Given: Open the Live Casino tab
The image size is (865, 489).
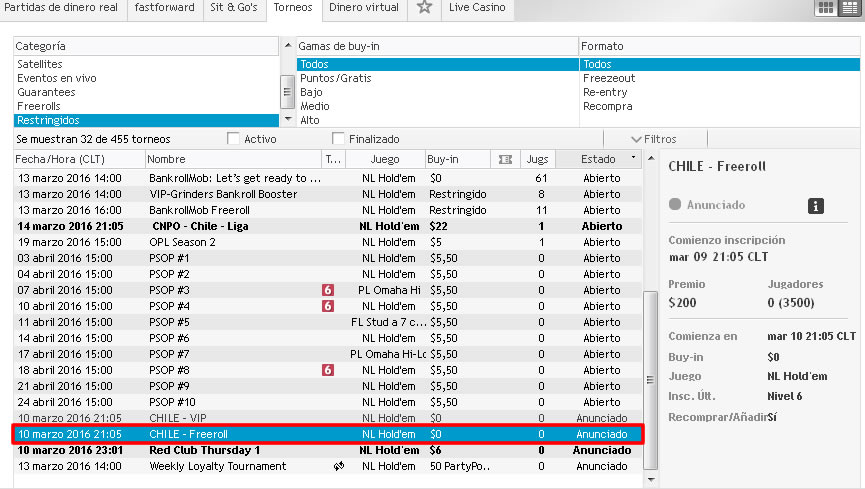Looking at the screenshot, I should (x=477, y=8).
